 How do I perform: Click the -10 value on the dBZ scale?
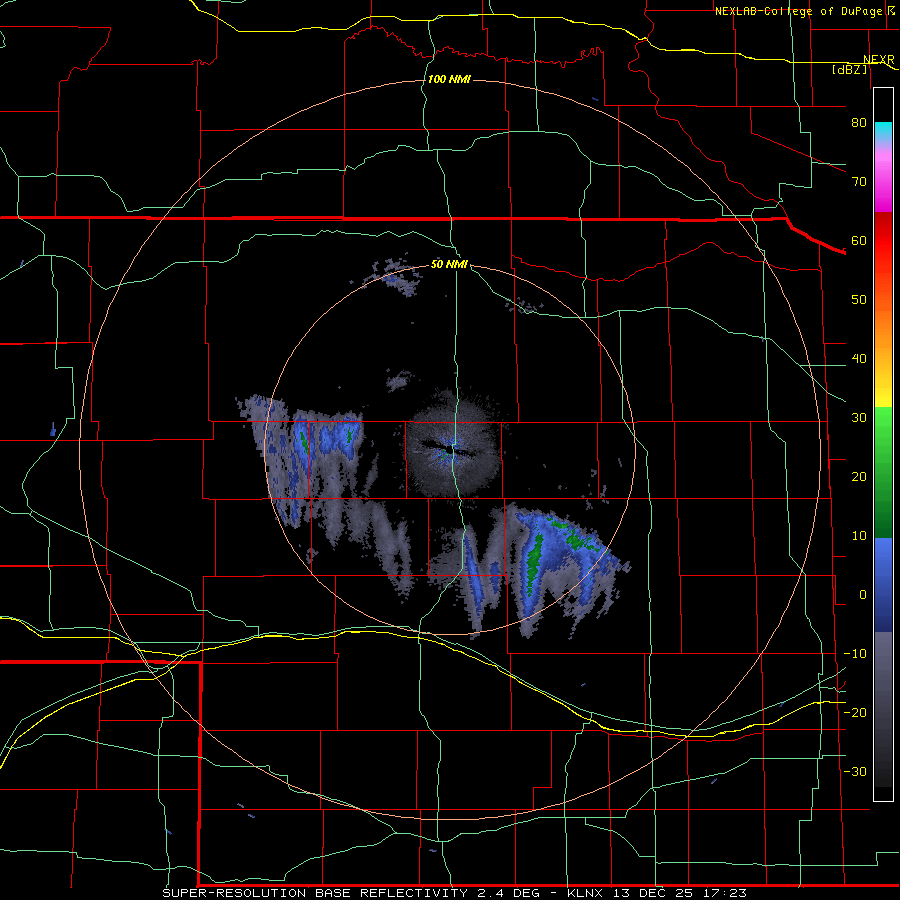click(x=855, y=654)
